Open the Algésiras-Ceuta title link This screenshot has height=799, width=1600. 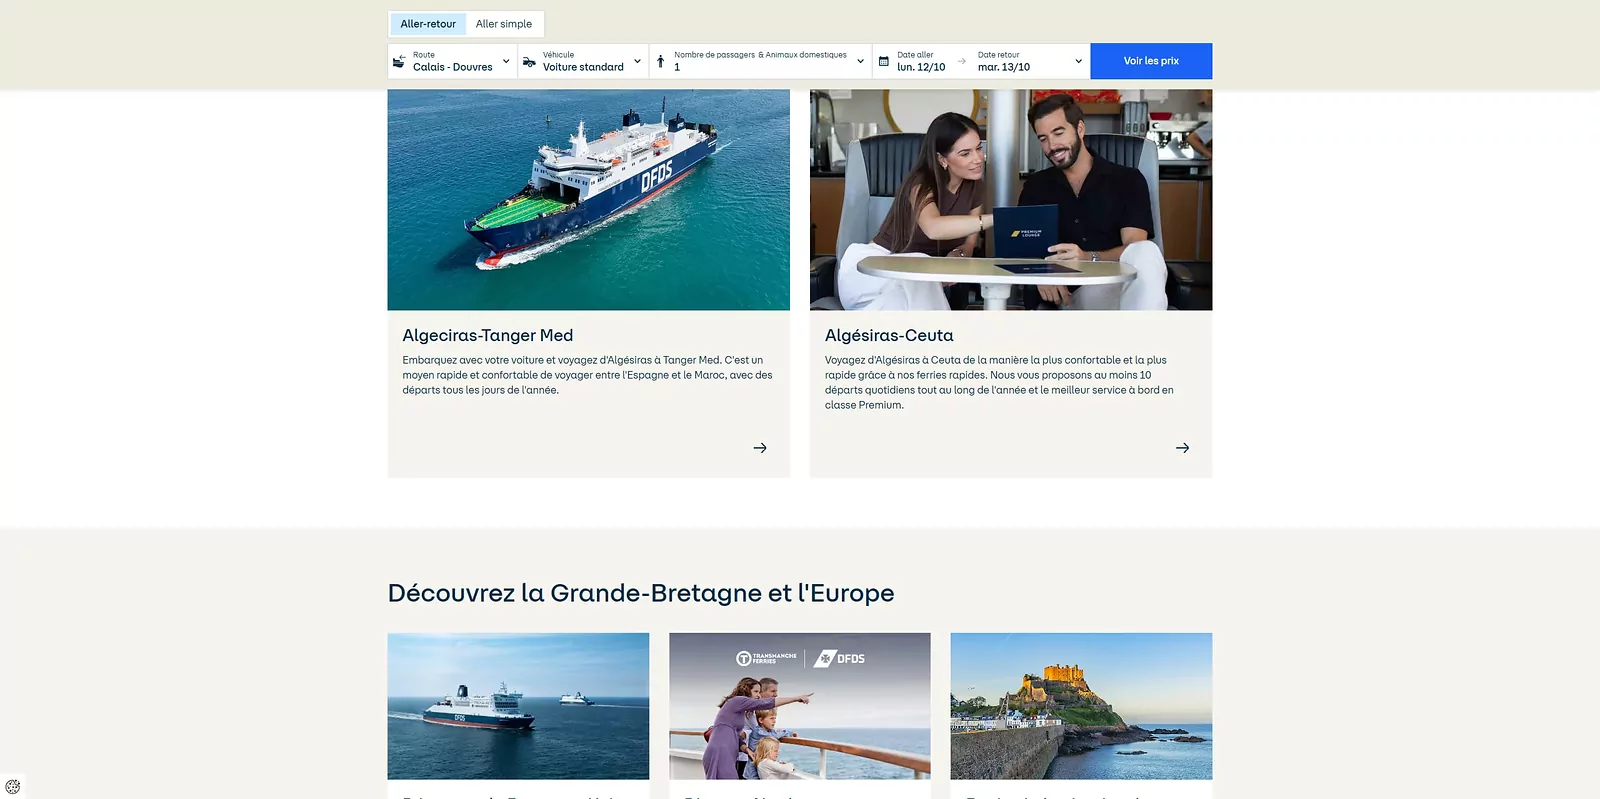tap(889, 336)
